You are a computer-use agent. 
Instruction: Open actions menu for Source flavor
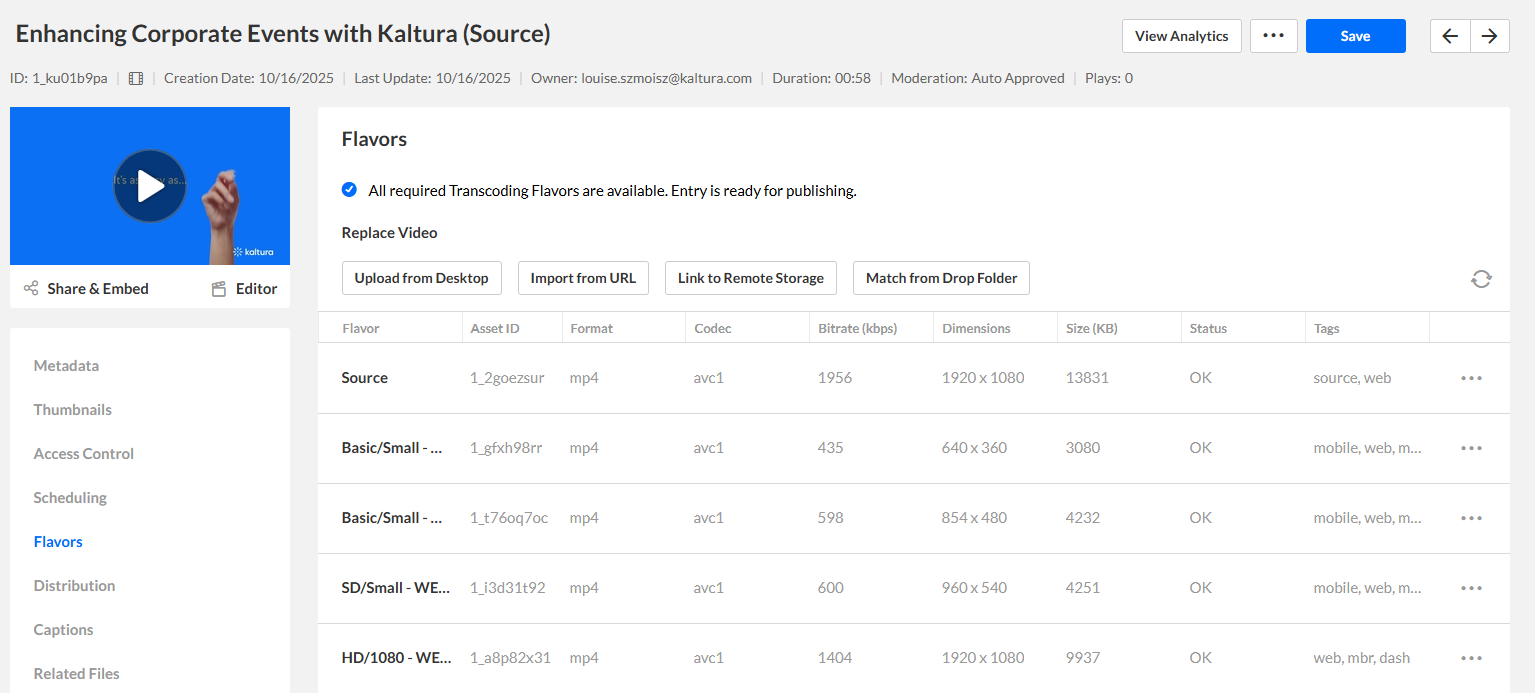1471,378
